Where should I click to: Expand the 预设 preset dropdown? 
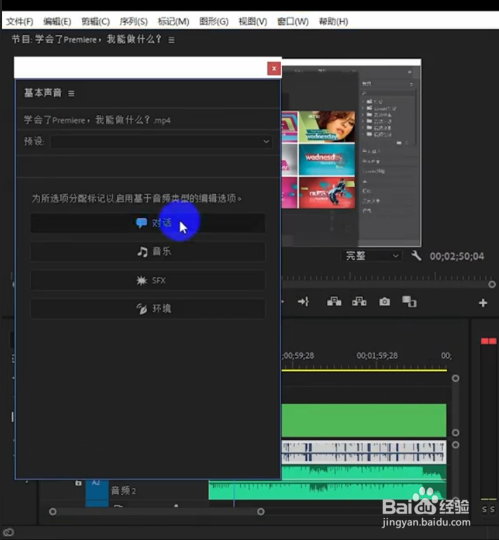point(161,142)
